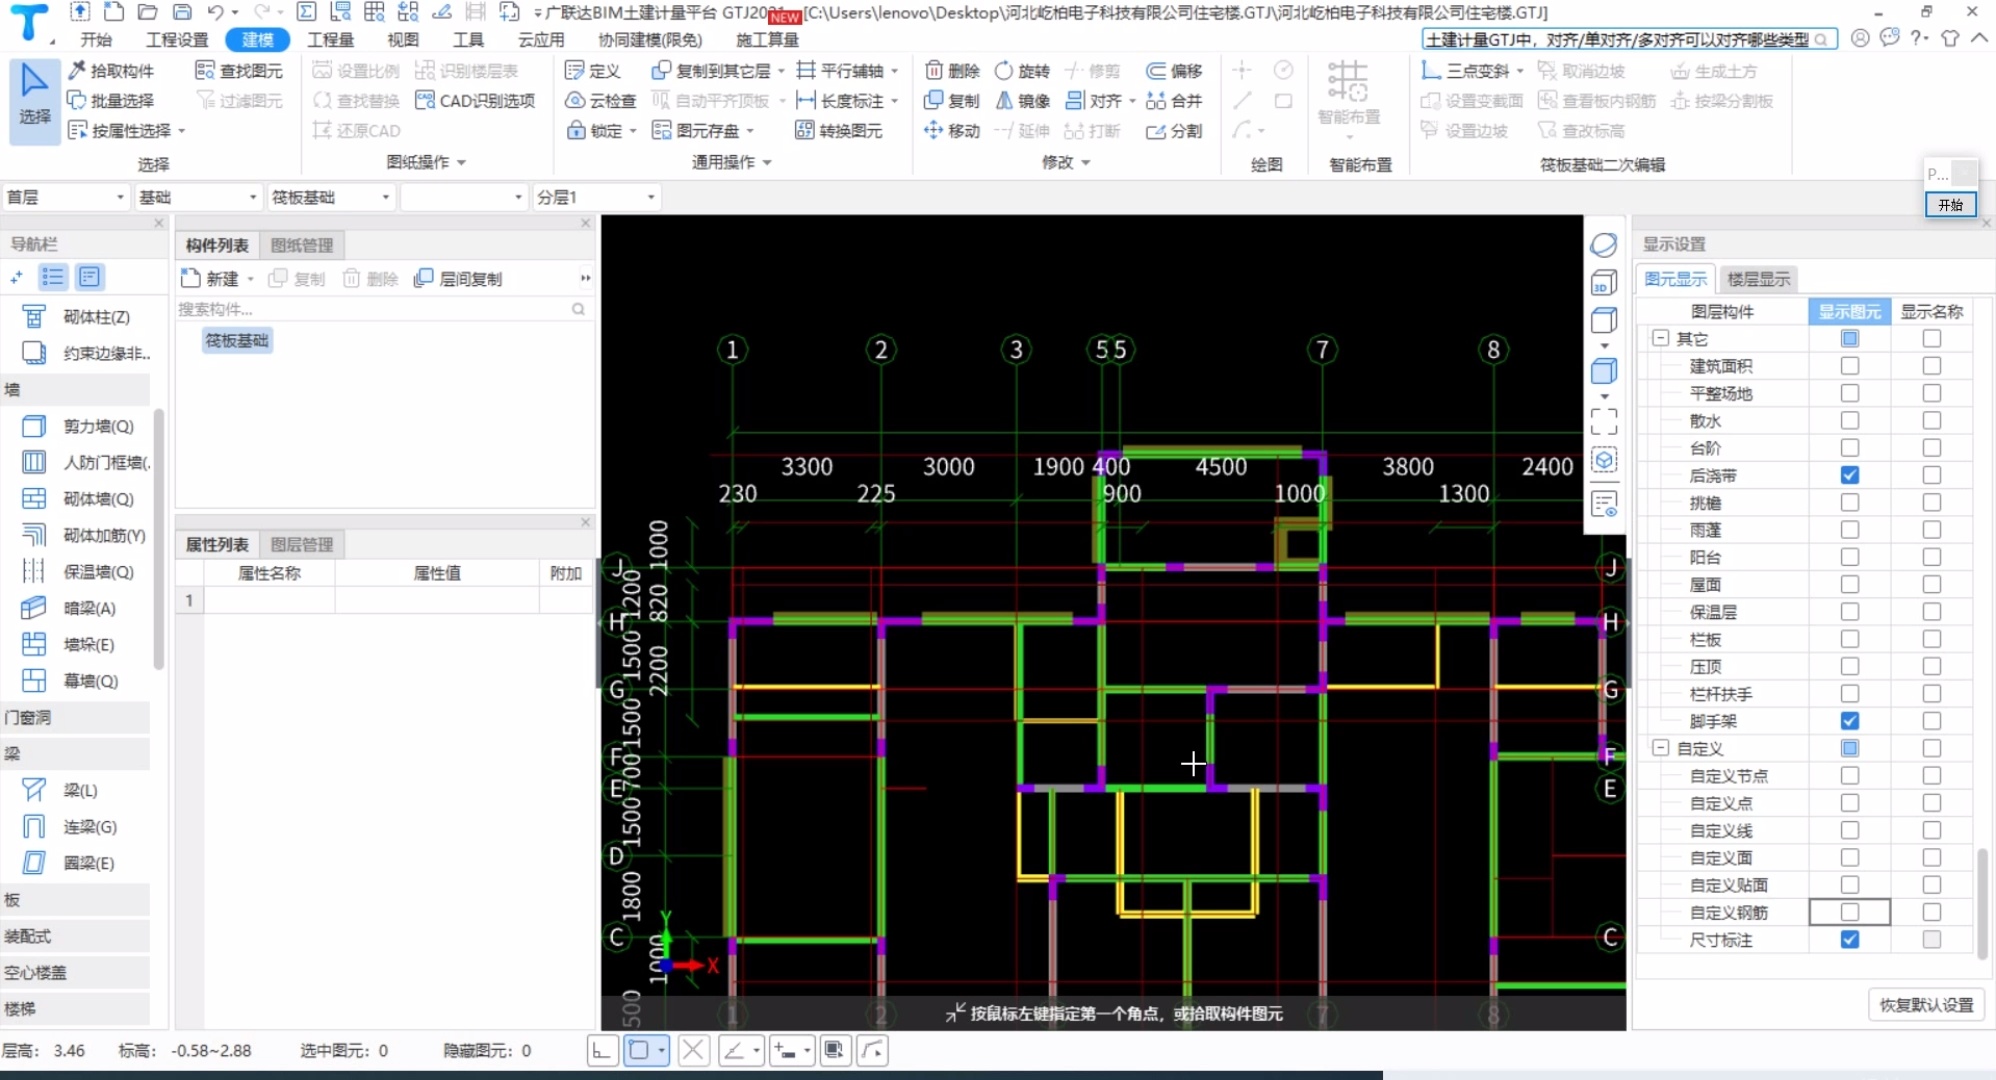Screen dimensions: 1996x1080
Task: Switch to 楼层显示 tab
Action: [1759, 279]
